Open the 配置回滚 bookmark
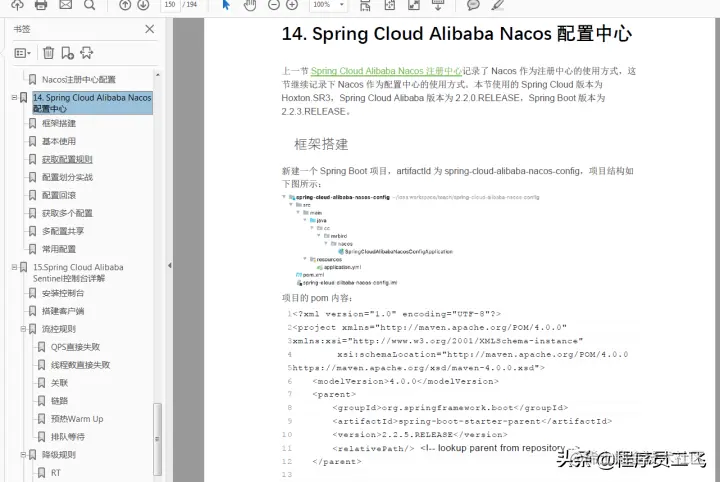This screenshot has height=482, width=720. (59, 195)
